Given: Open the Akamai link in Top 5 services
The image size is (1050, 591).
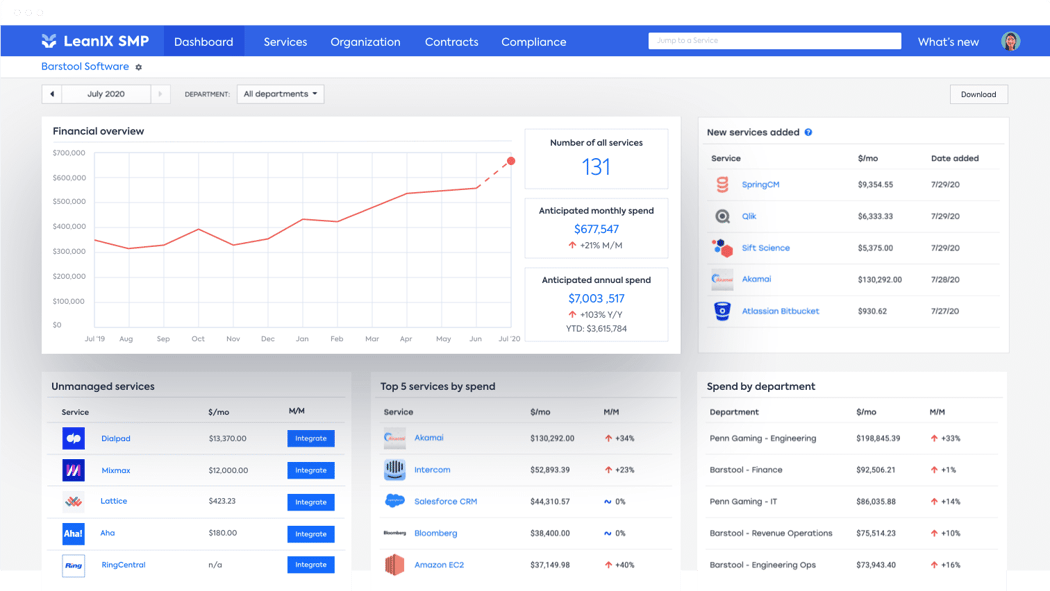Looking at the screenshot, I should (429, 438).
